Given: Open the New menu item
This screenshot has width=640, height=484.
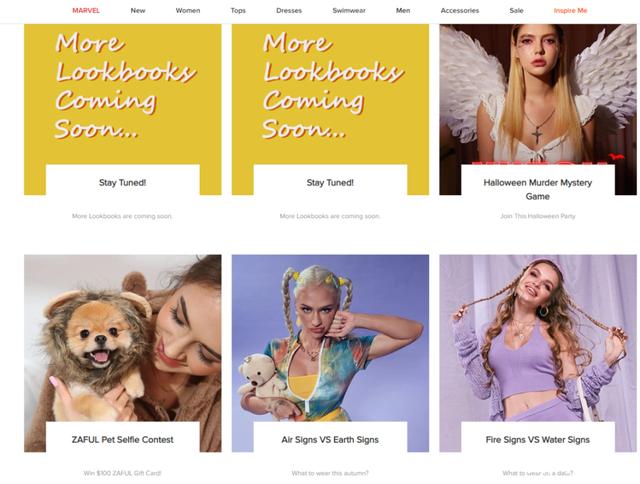Looking at the screenshot, I should (138, 11).
